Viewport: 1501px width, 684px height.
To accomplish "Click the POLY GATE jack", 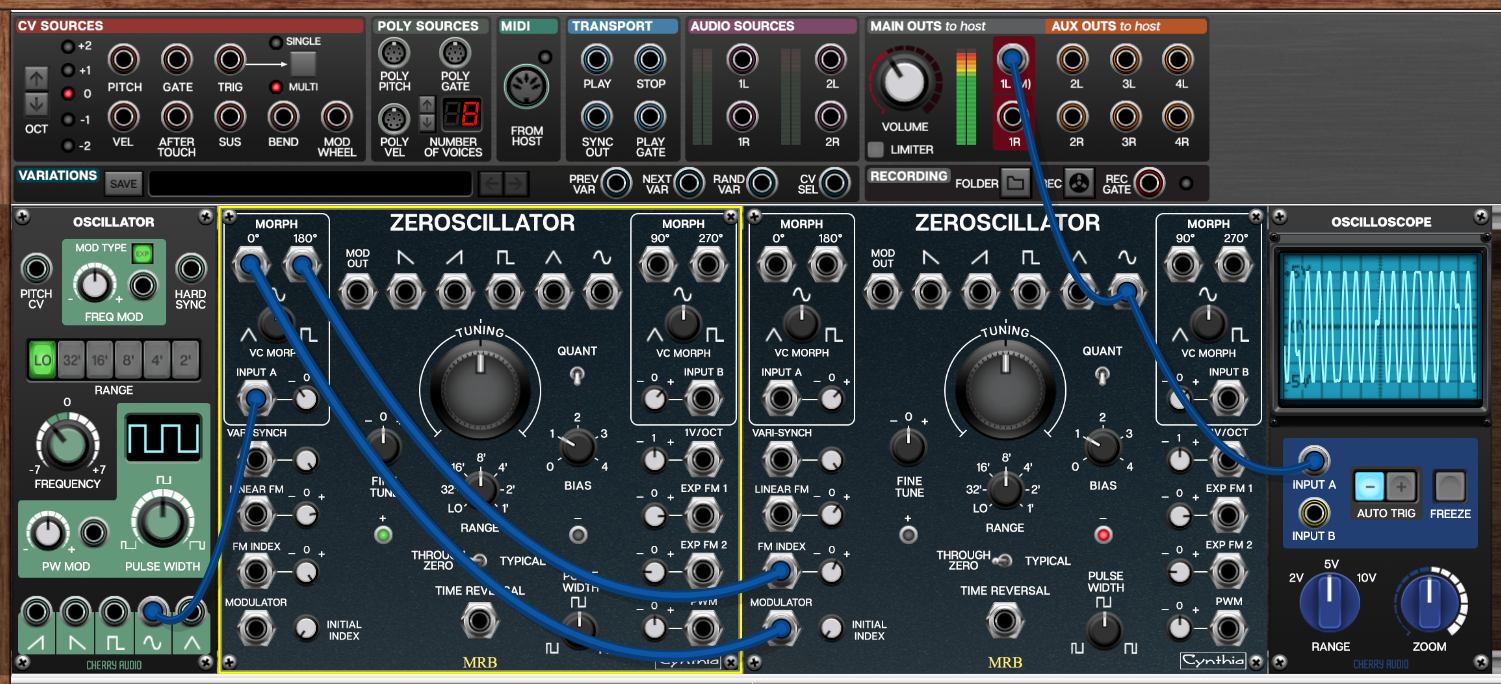I will 455,53.
